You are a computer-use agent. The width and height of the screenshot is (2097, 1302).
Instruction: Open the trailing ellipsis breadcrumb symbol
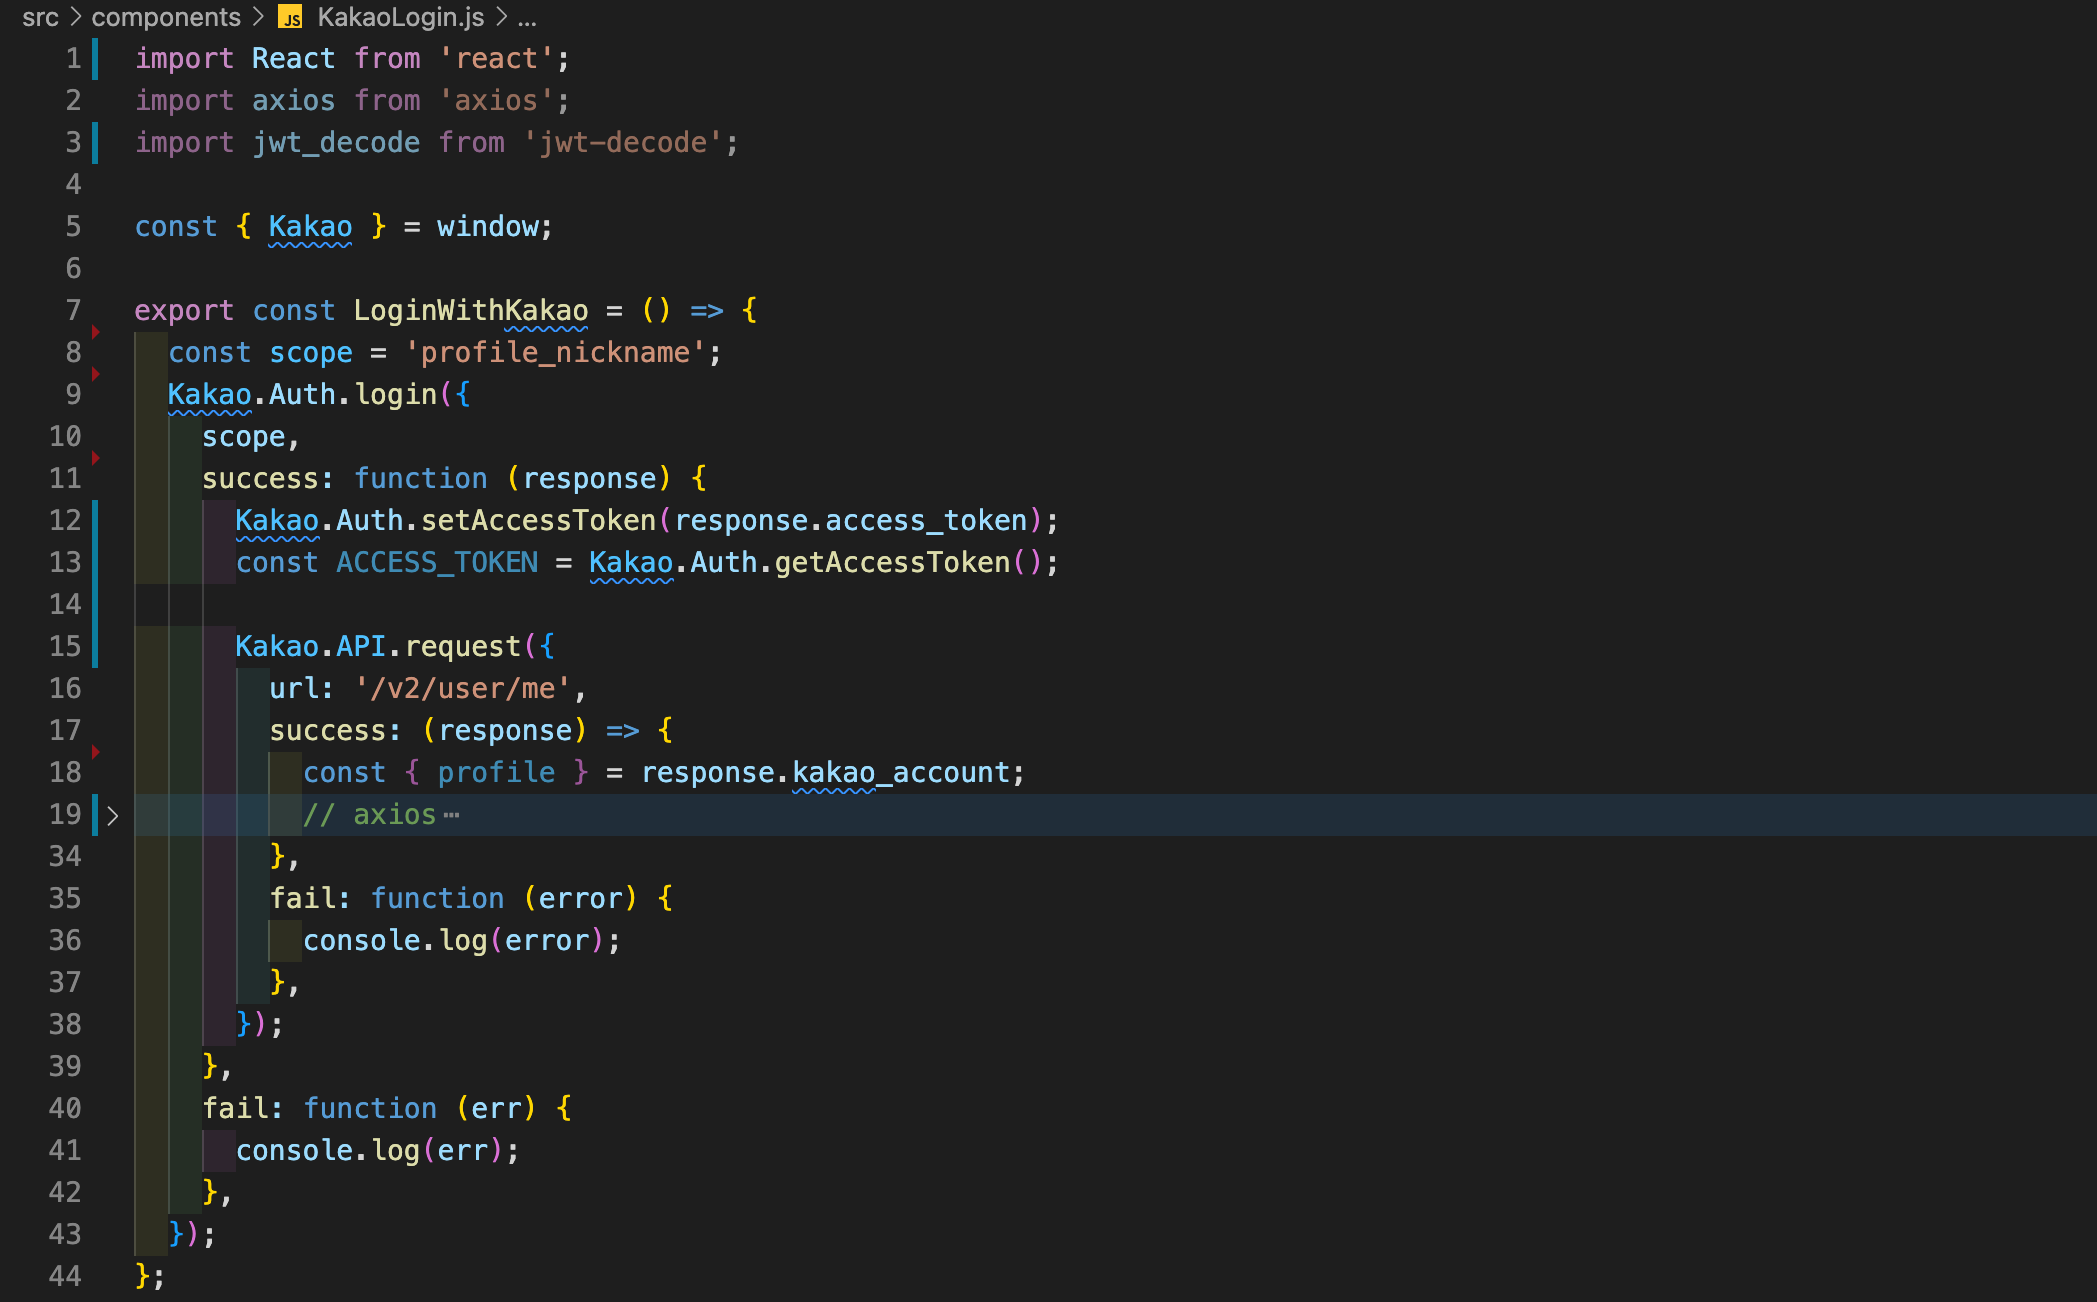(527, 19)
